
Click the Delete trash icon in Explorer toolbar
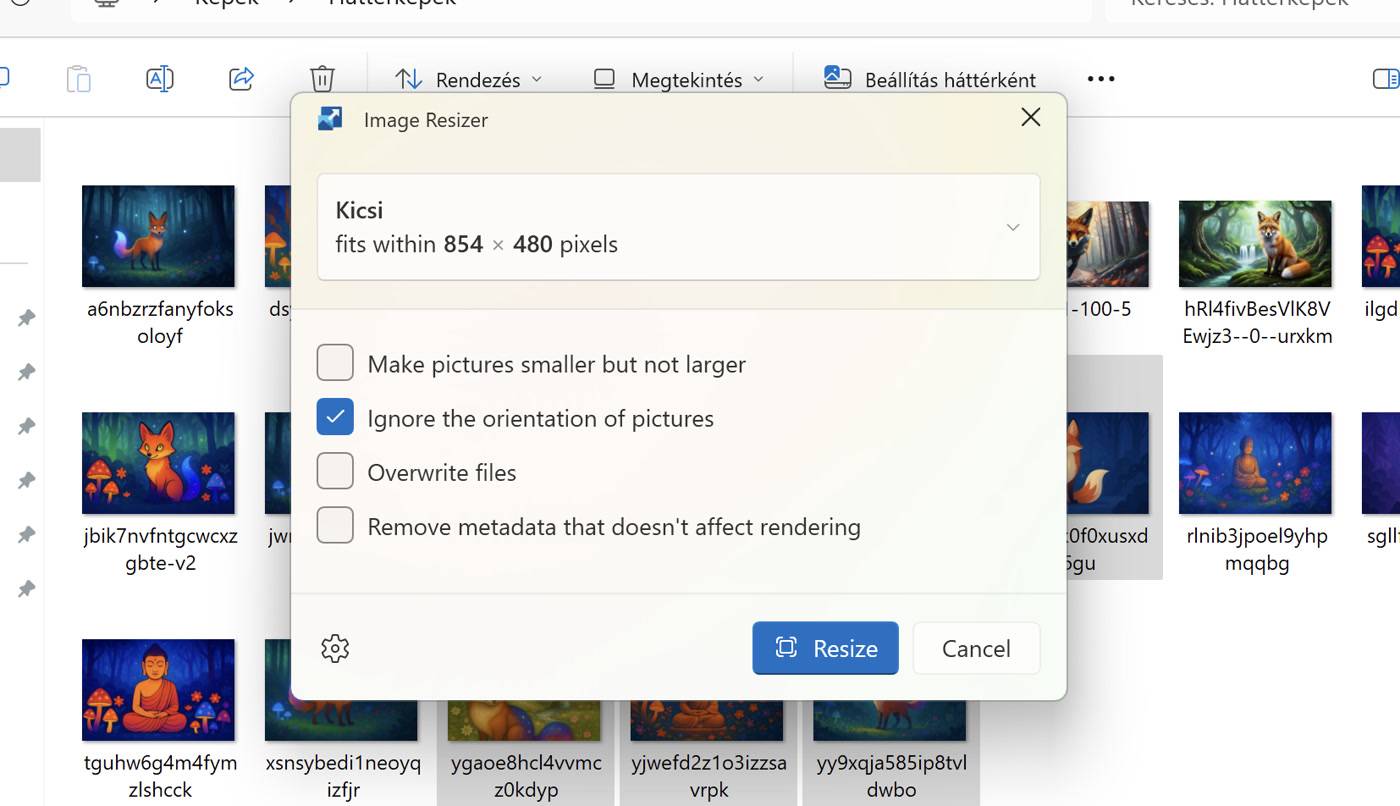322,79
